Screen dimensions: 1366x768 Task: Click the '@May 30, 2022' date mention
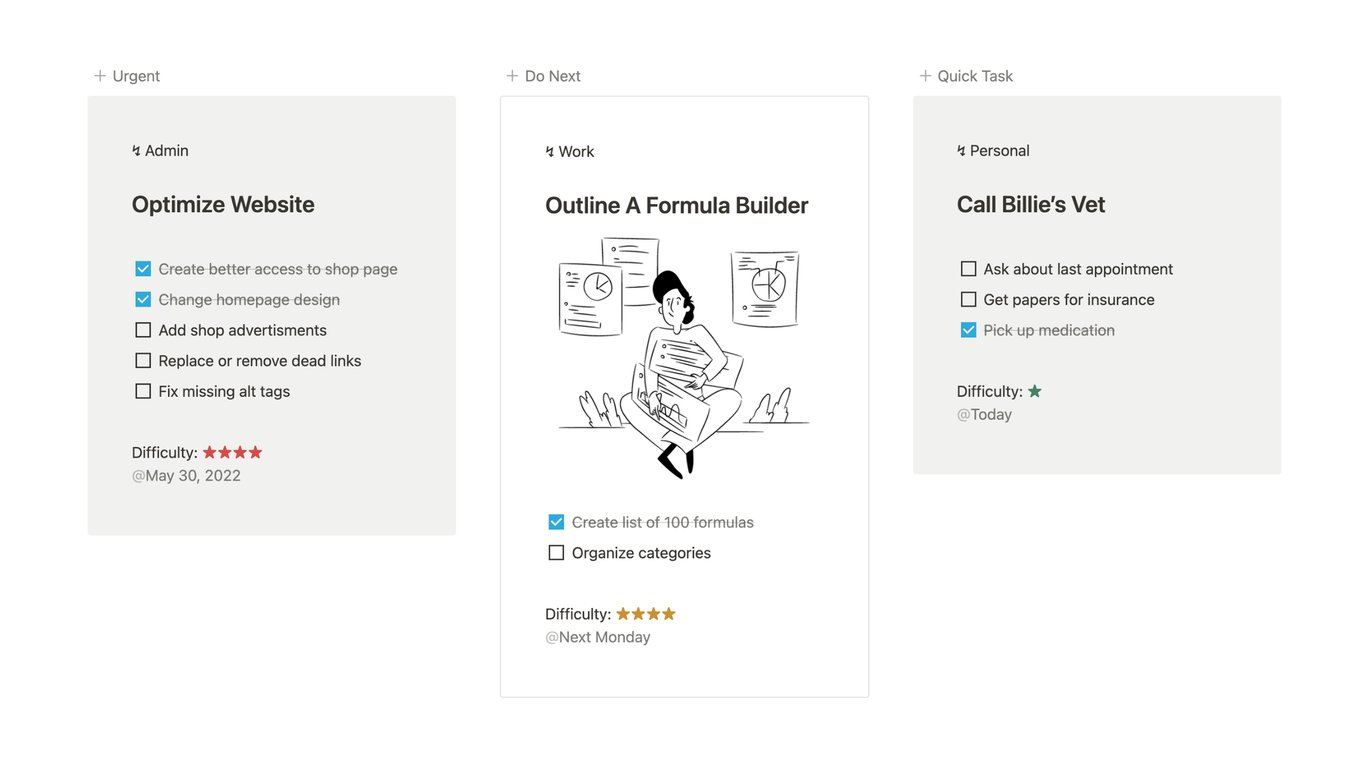[187, 476]
